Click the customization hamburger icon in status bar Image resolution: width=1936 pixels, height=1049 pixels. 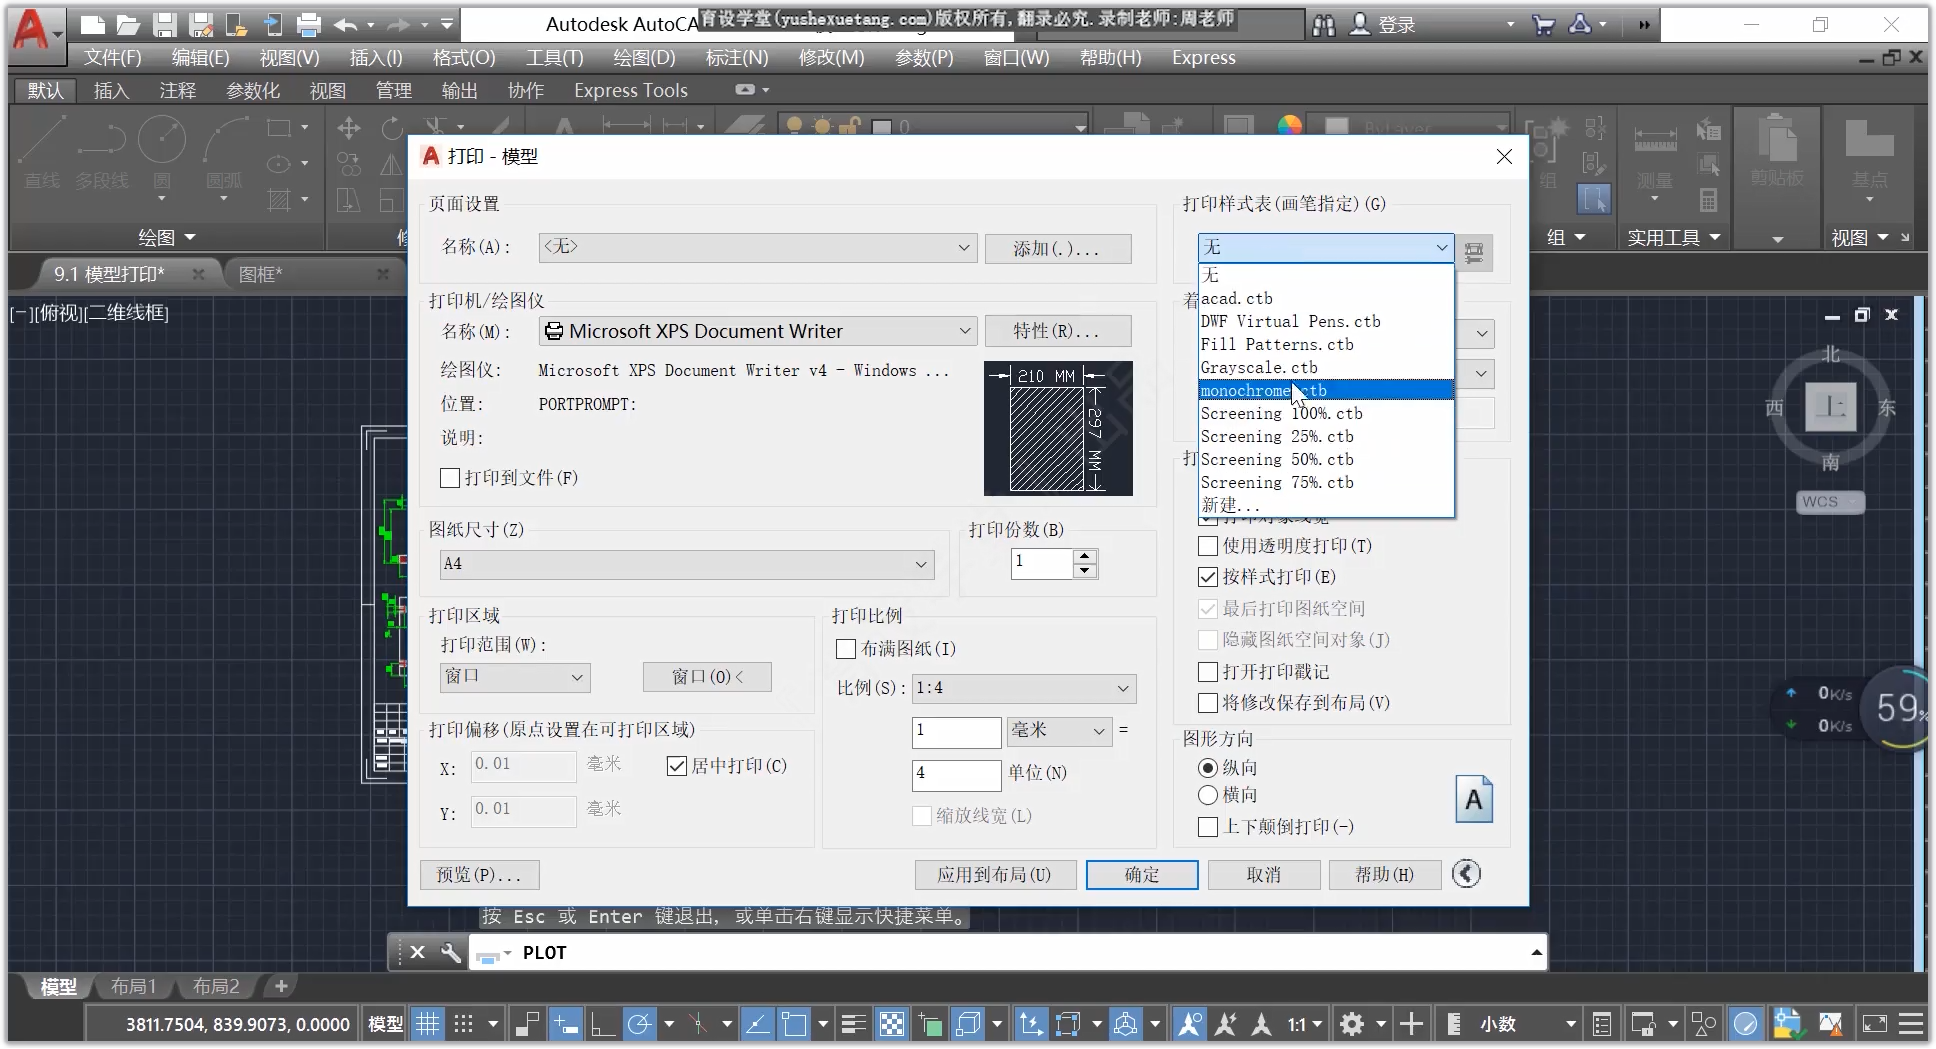tap(1911, 1024)
